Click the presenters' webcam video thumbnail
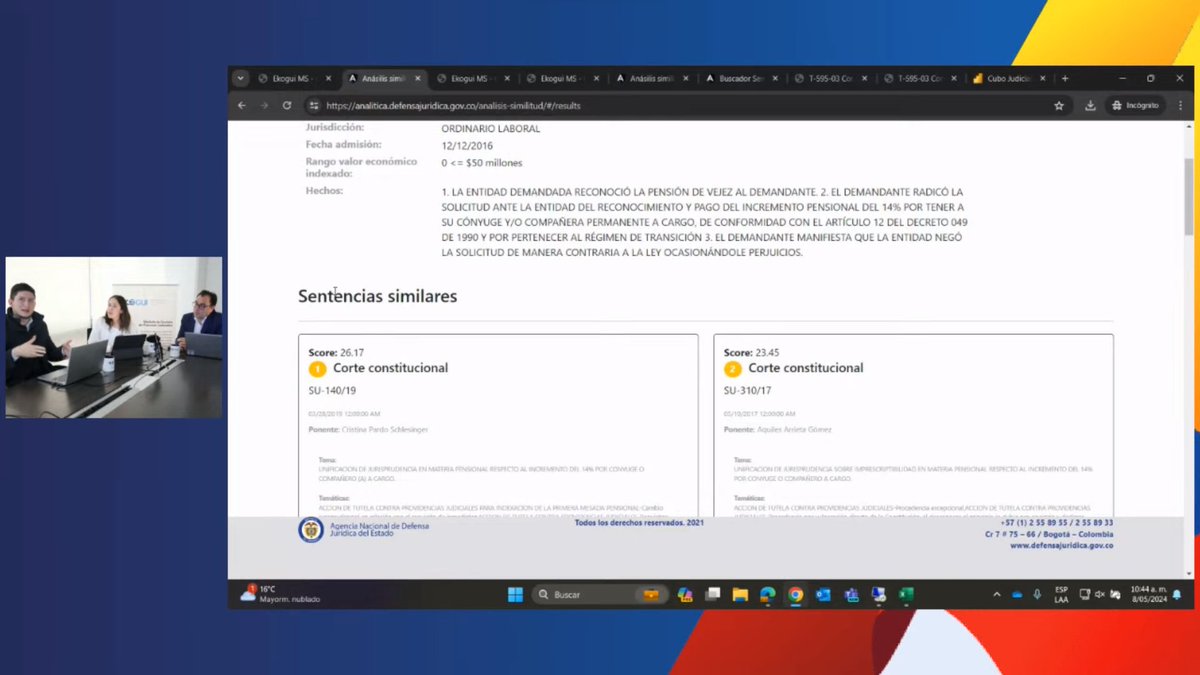Image resolution: width=1200 pixels, height=675 pixels. pos(114,337)
